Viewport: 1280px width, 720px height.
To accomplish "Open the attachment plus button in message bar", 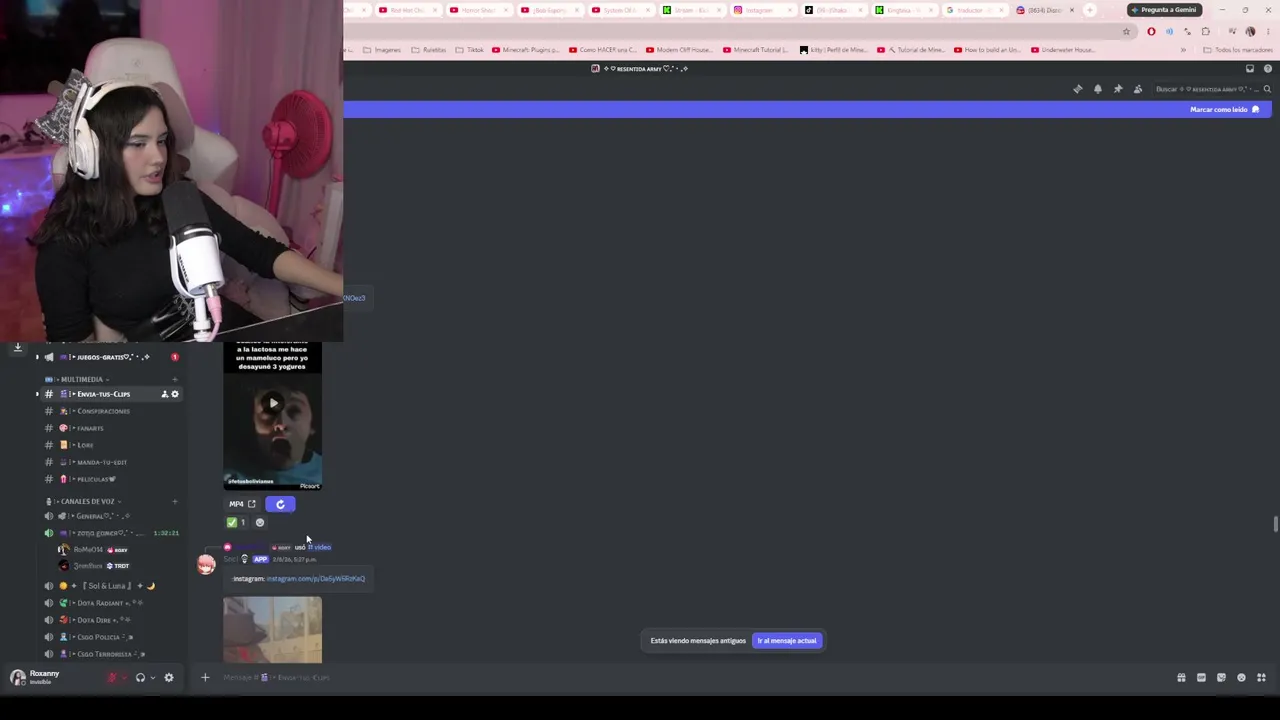I will (x=205, y=678).
